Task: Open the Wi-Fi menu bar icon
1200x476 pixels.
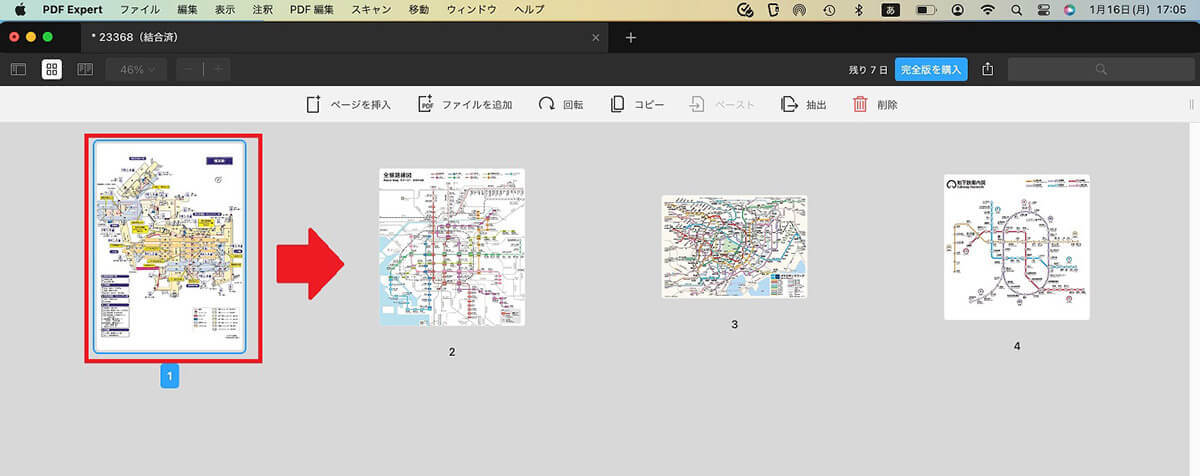Action: [989, 9]
